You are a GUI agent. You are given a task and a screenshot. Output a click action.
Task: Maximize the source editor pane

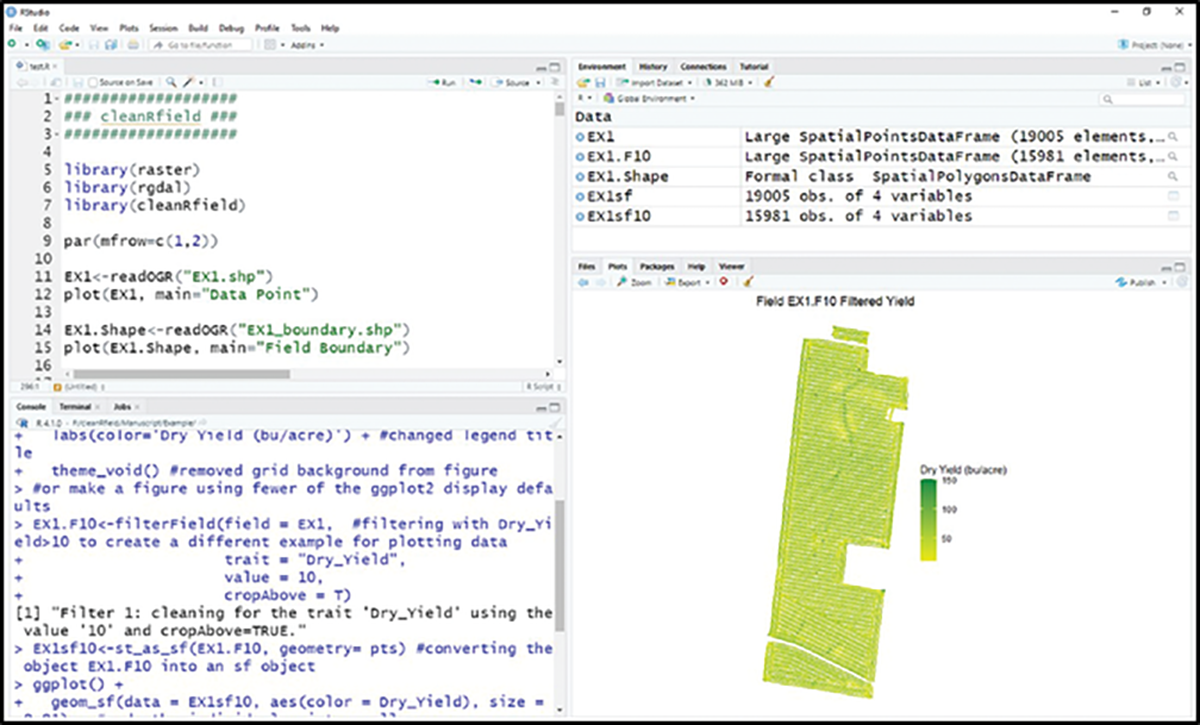click(x=555, y=67)
